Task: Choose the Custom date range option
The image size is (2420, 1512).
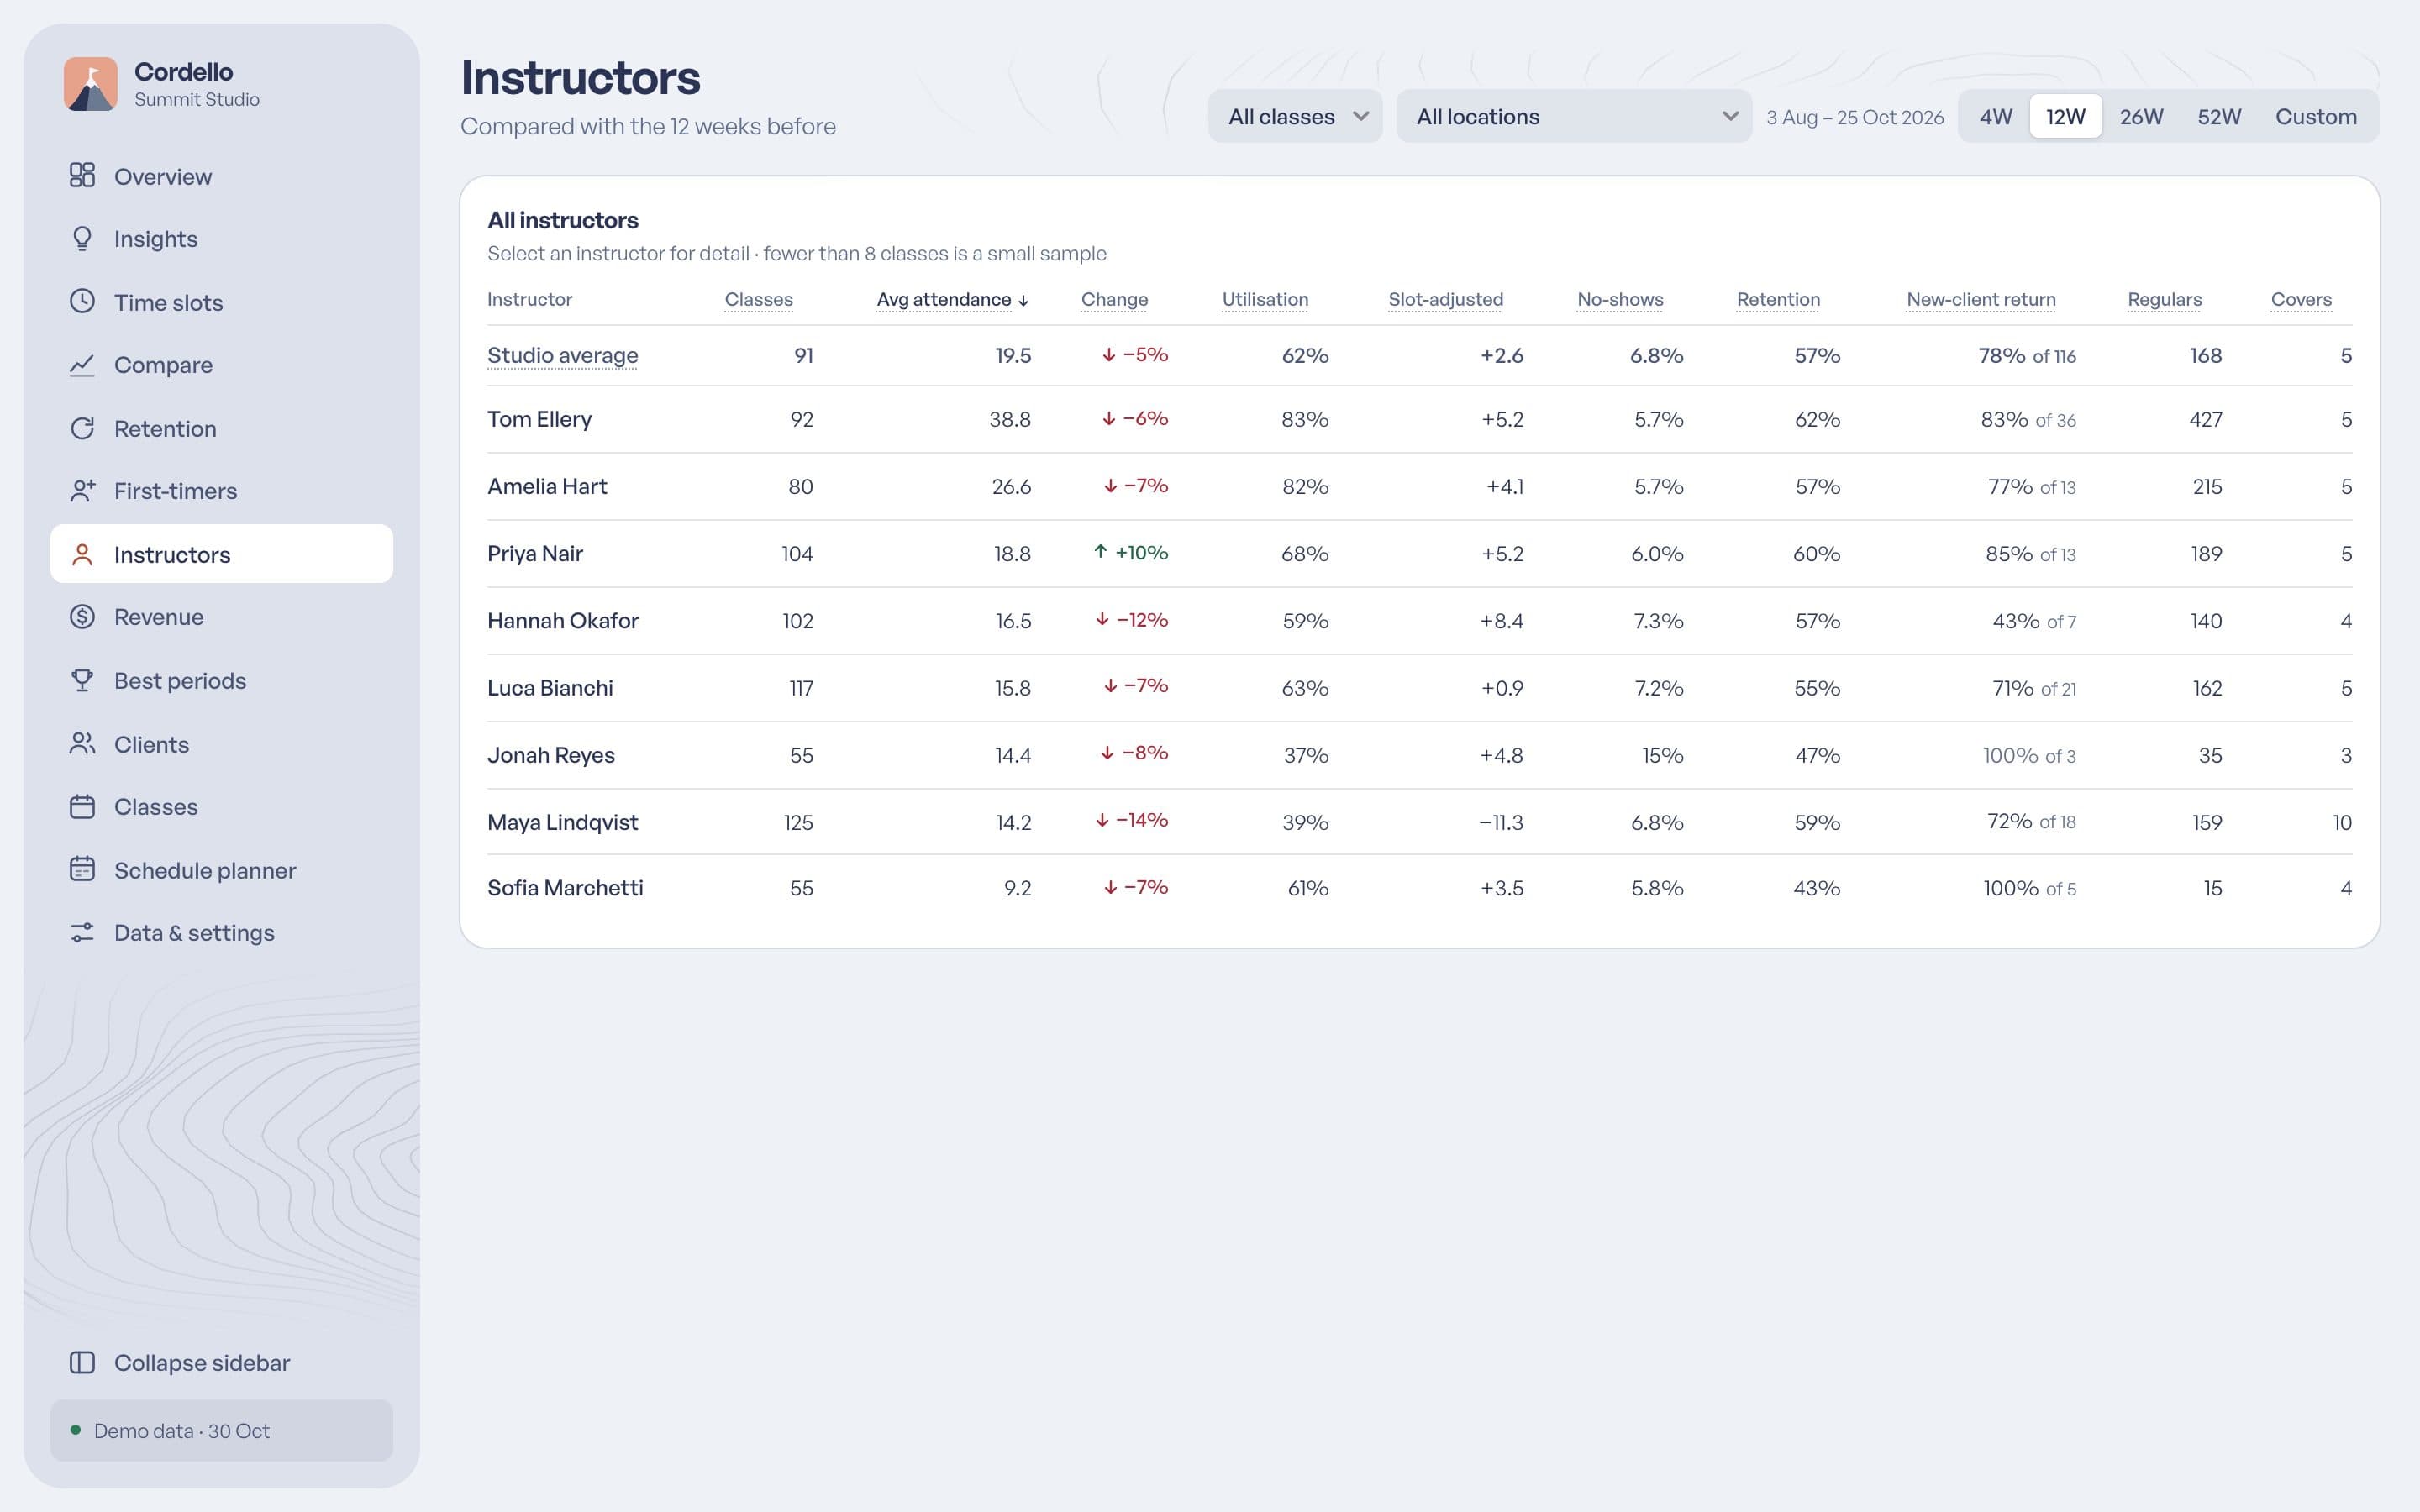Action: (x=2316, y=116)
